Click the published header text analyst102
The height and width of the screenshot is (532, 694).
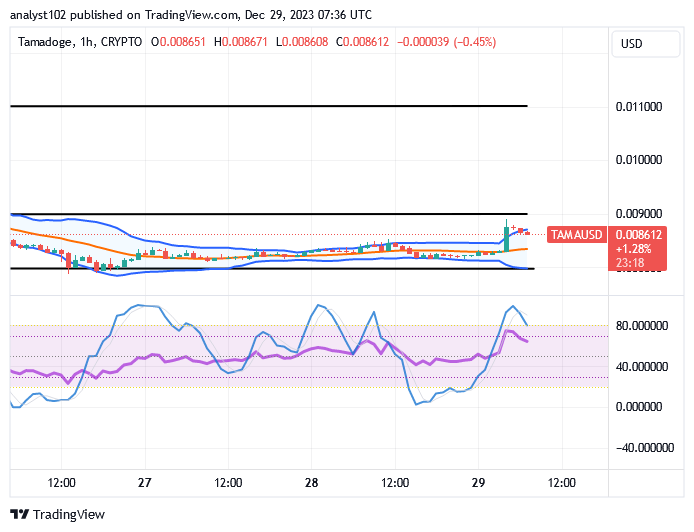[38, 15]
